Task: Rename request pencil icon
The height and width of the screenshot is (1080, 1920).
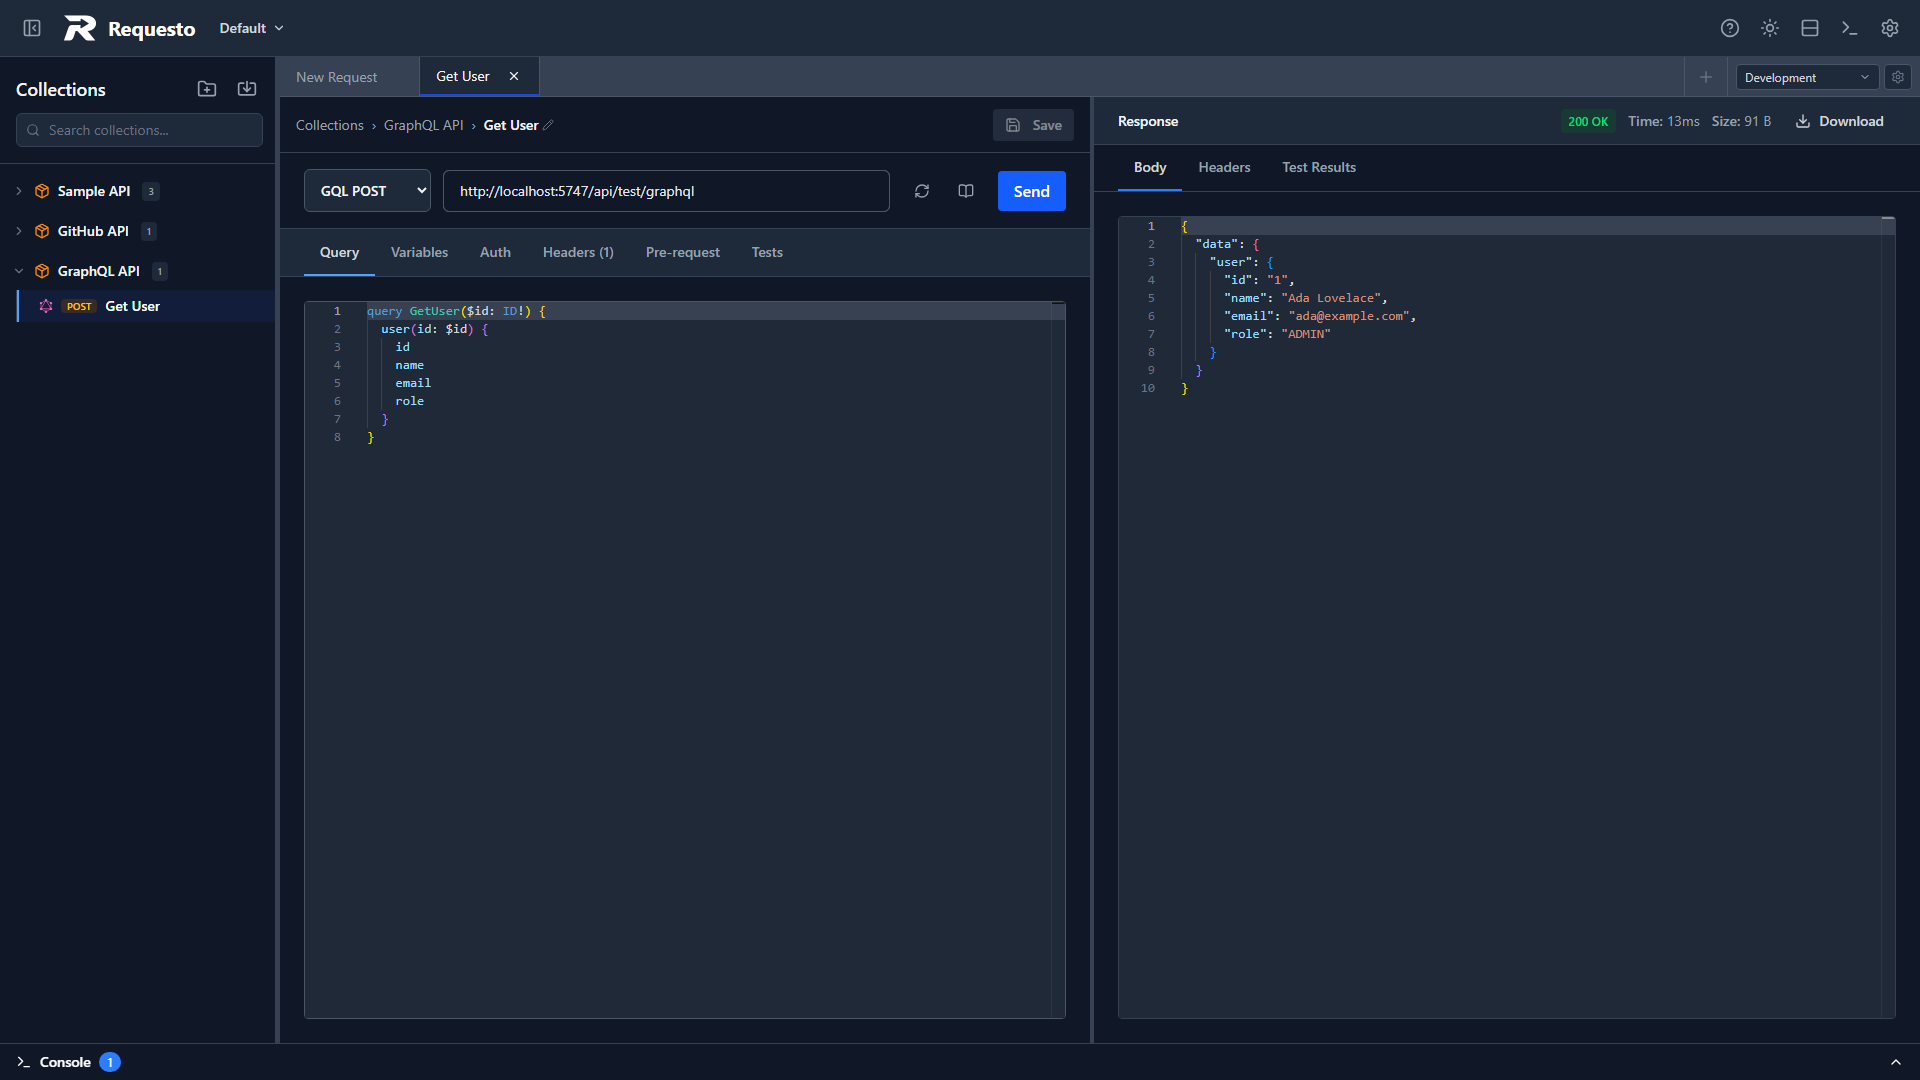Action: tap(548, 125)
